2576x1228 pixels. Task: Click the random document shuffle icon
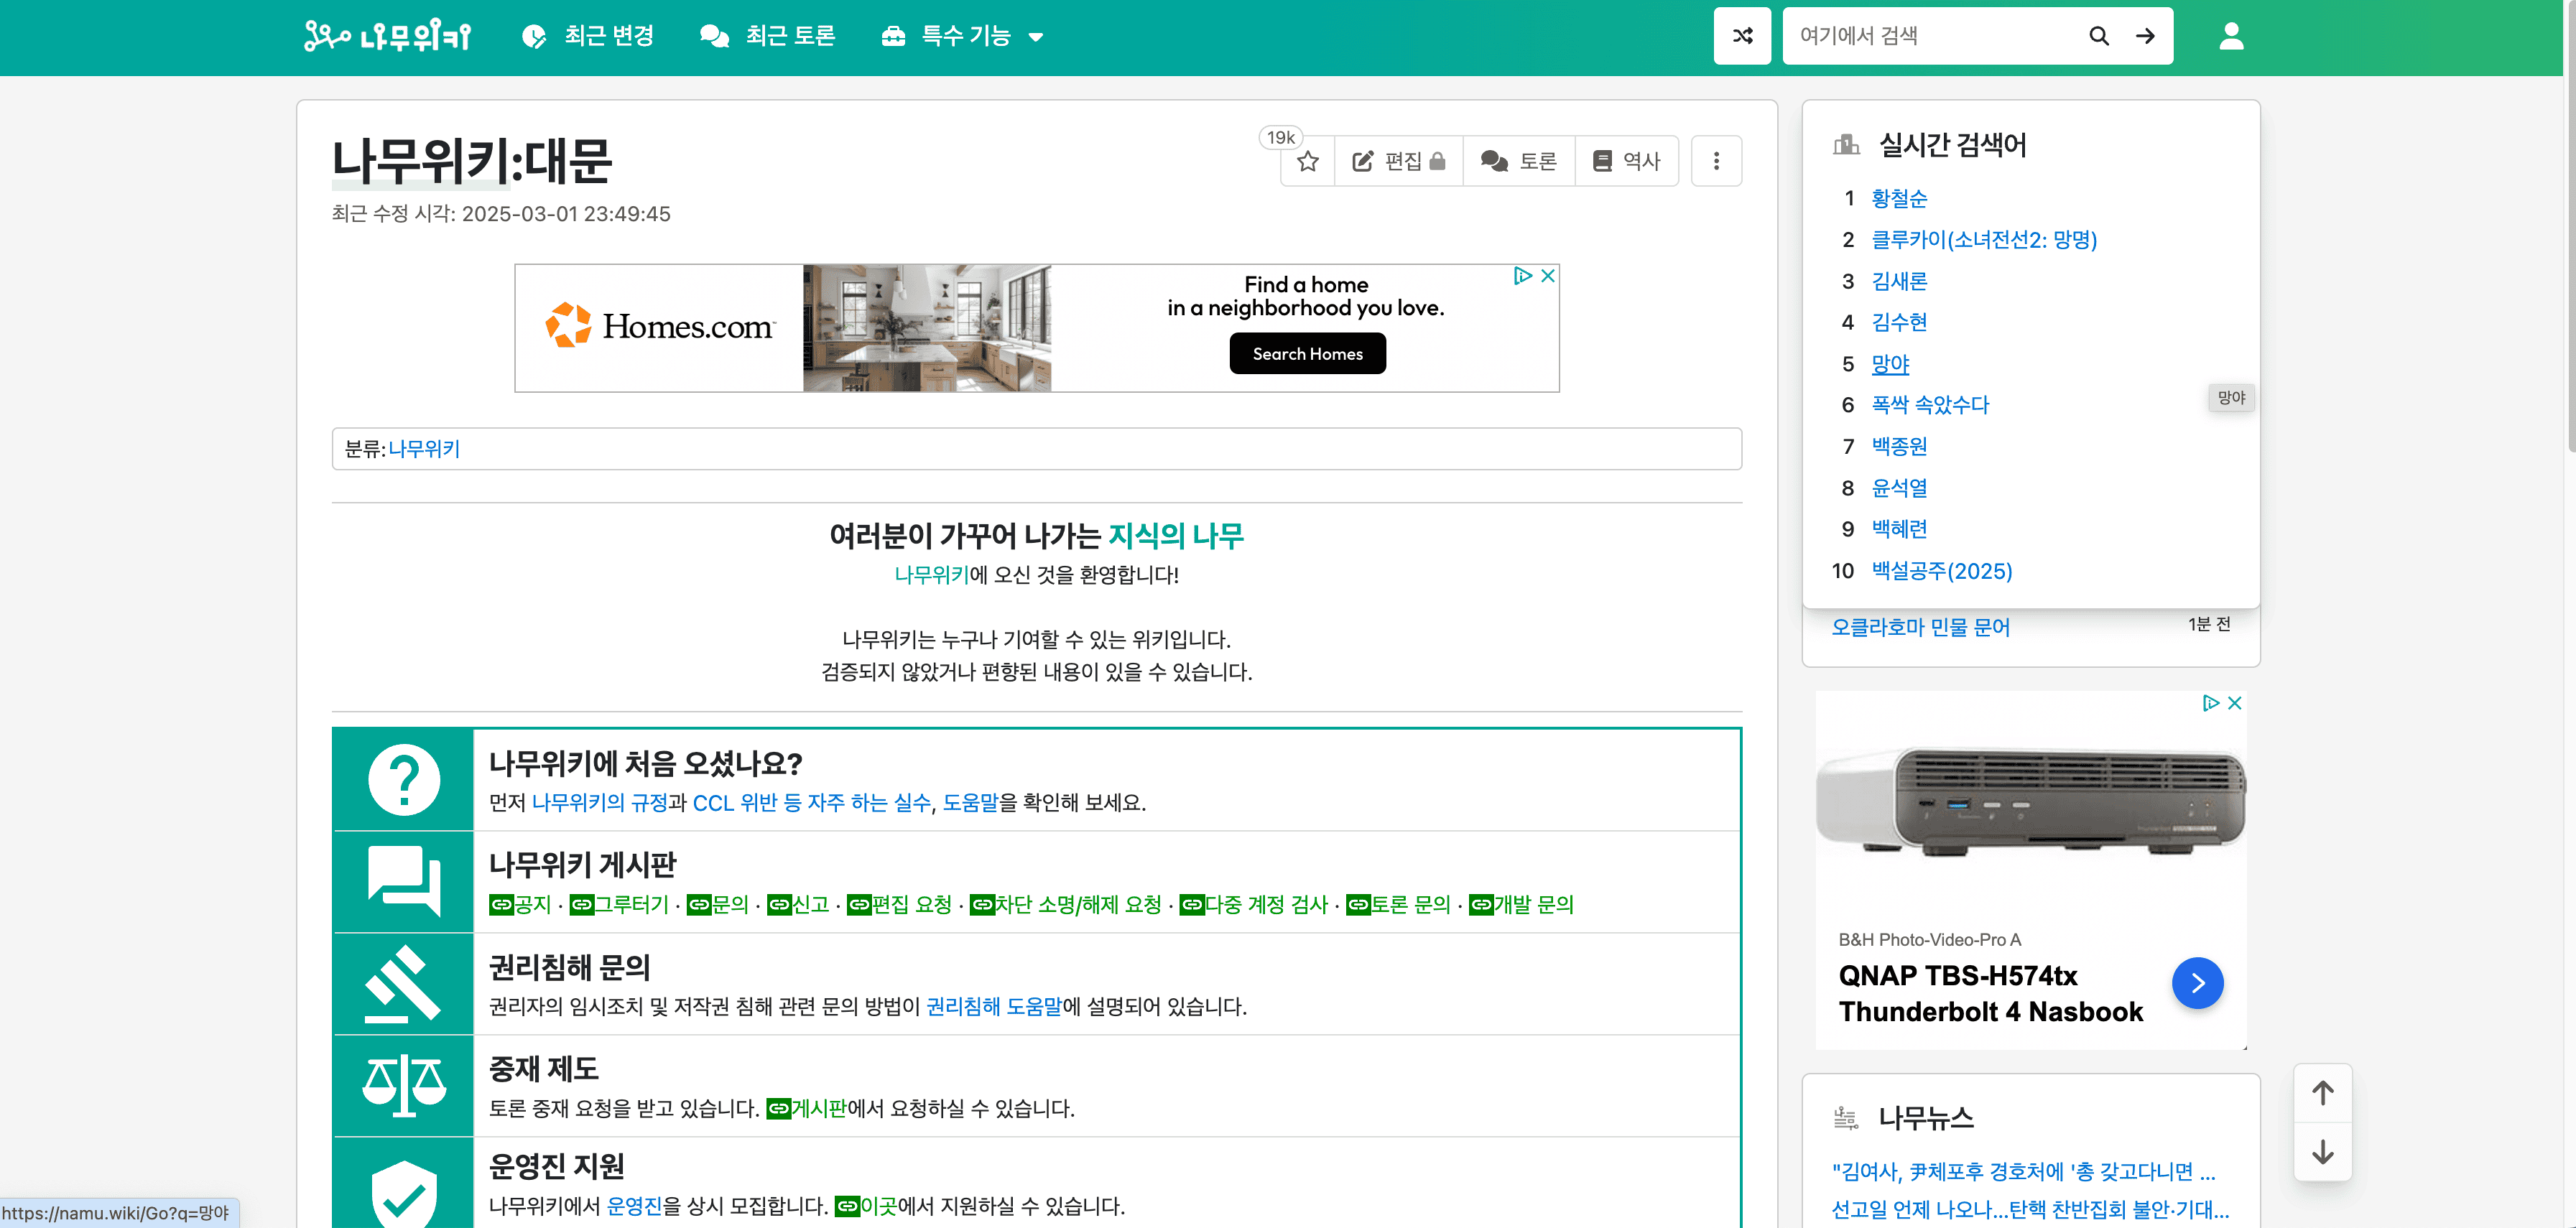1742,36
